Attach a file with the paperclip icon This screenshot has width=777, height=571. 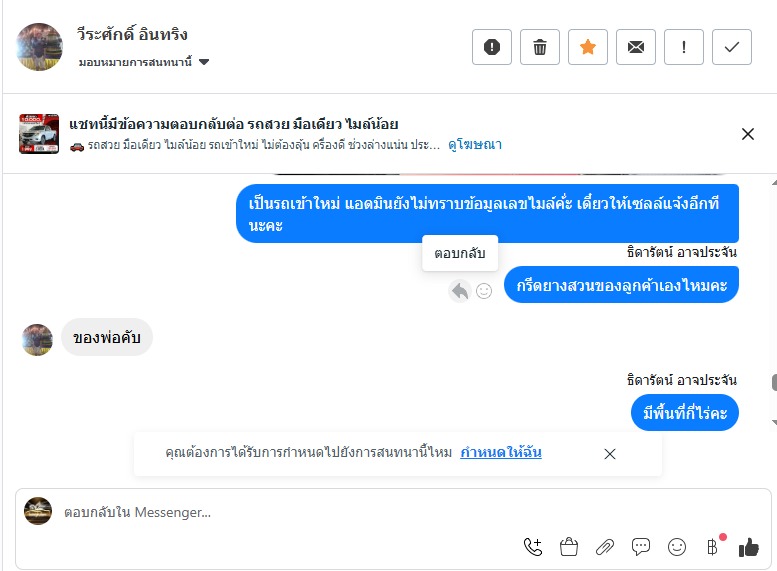pos(605,547)
